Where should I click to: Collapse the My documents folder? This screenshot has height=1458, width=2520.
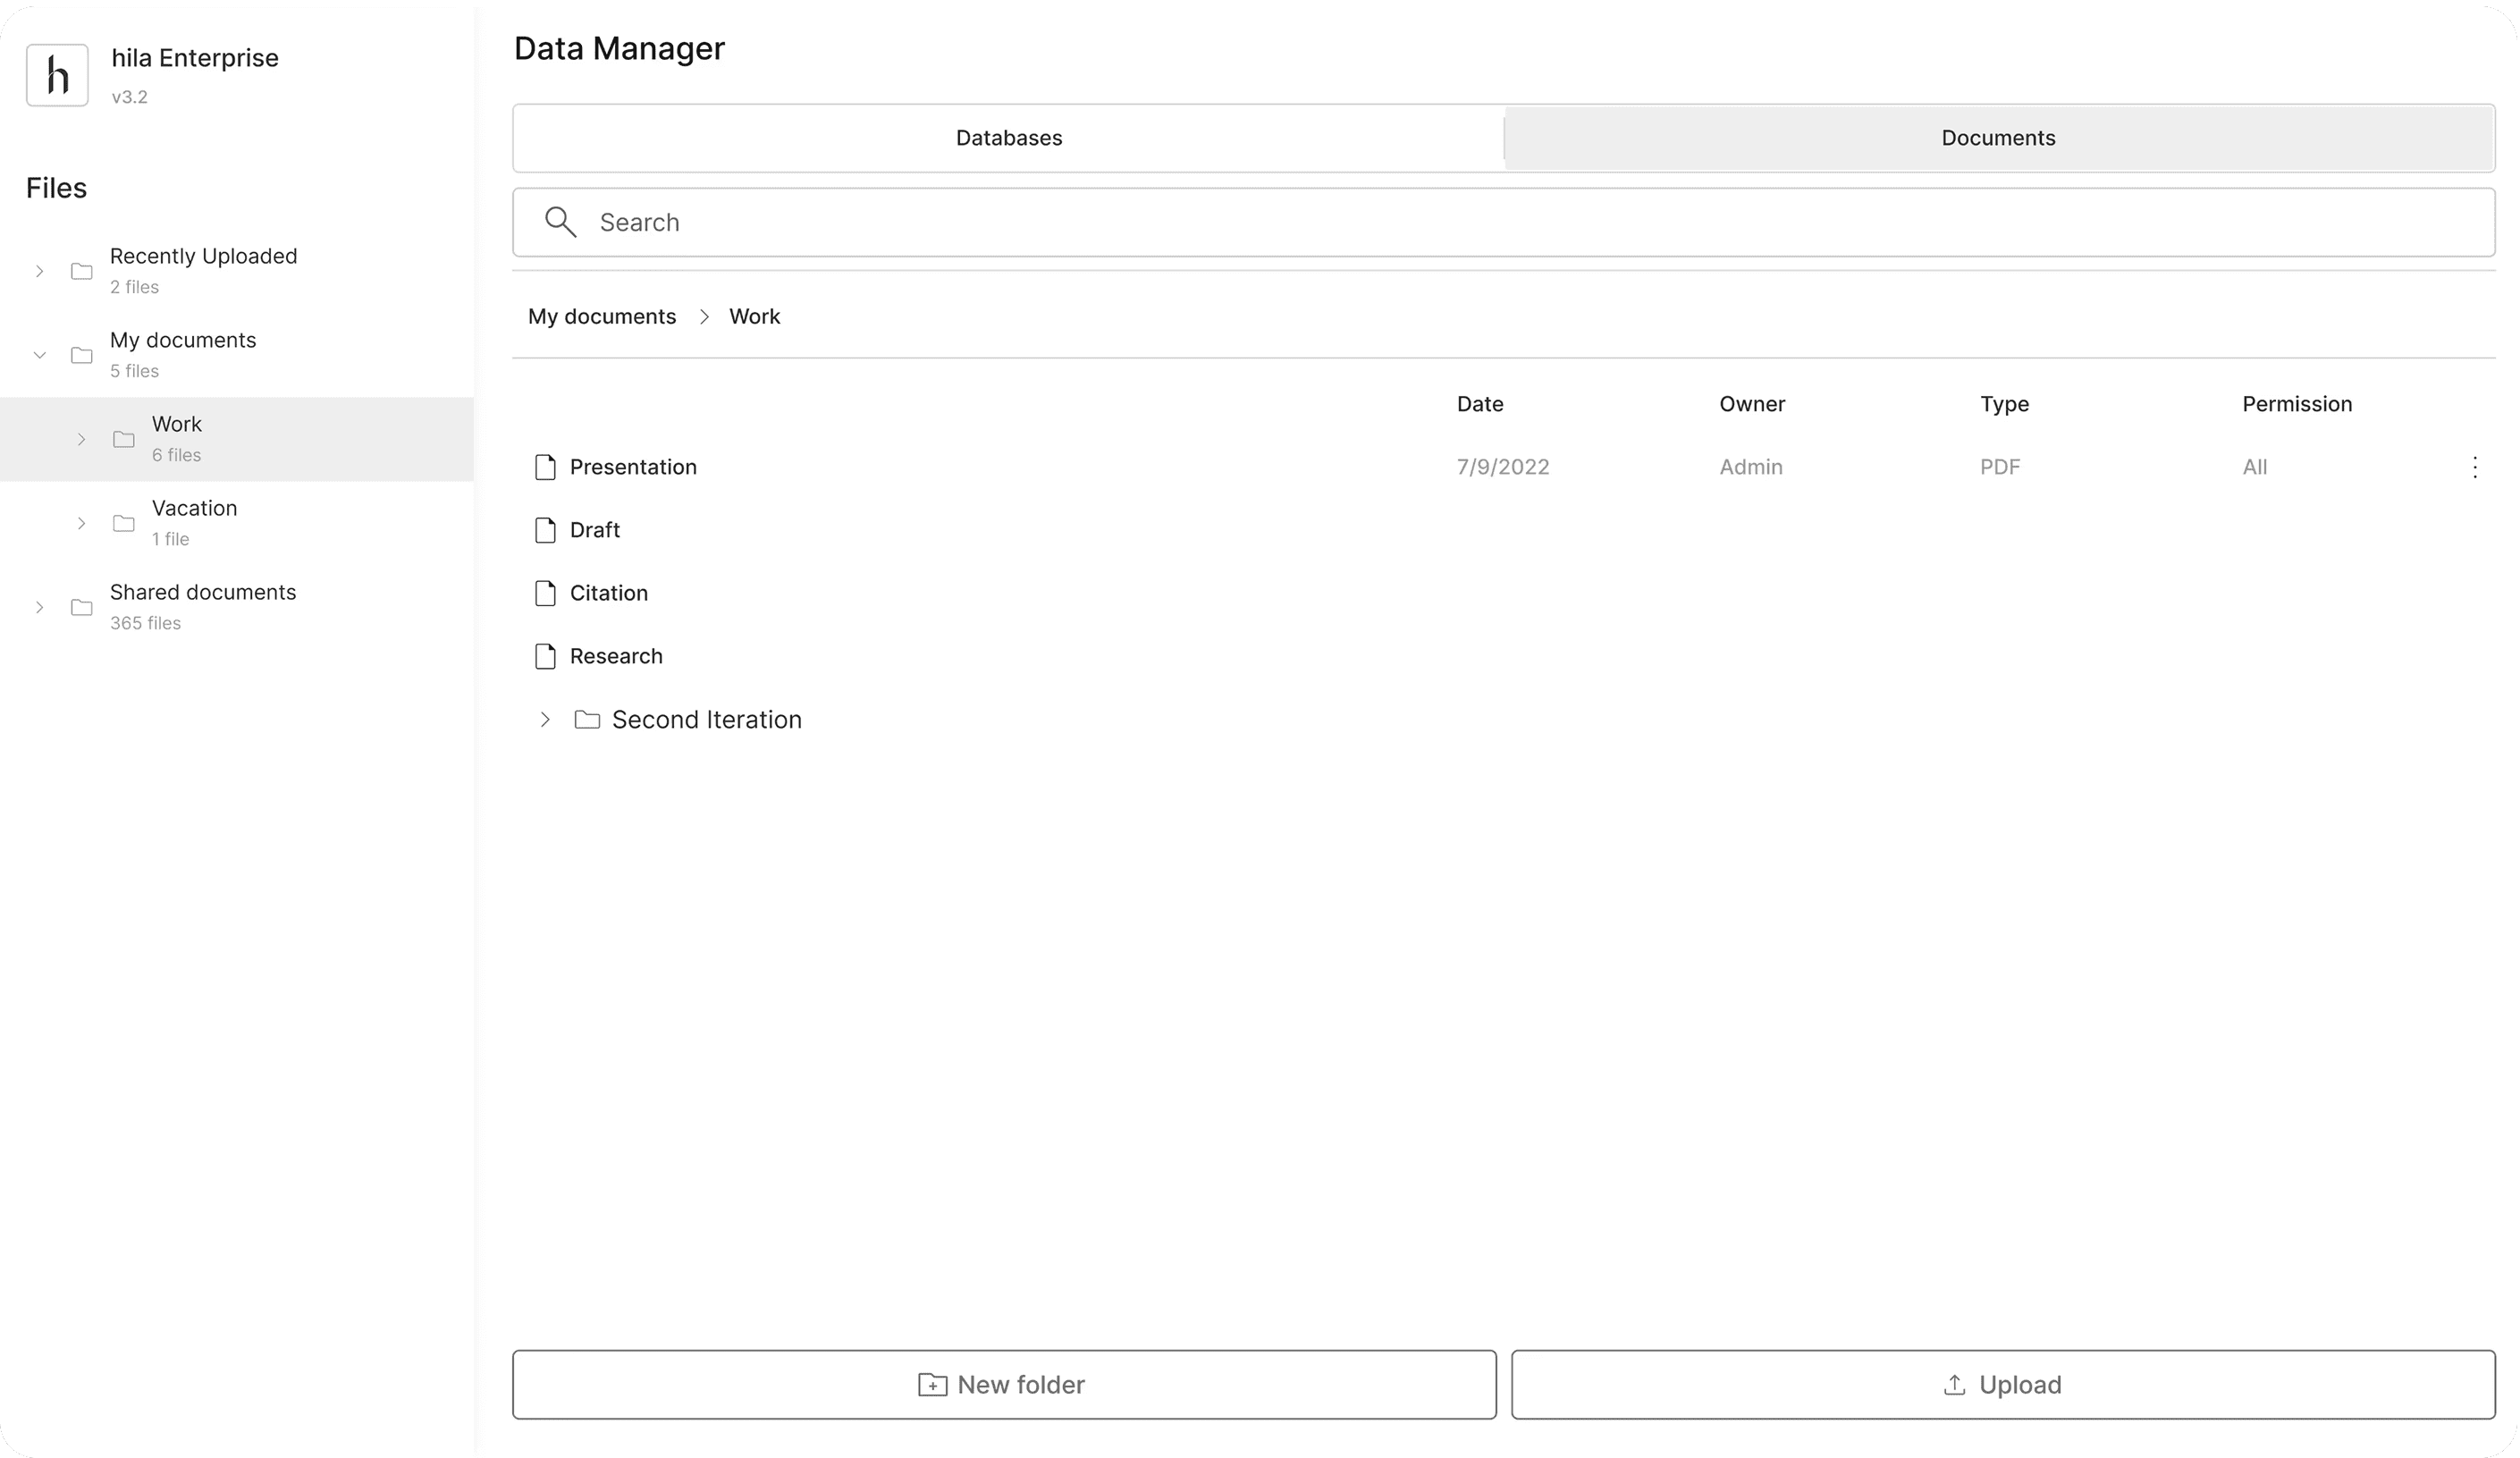[x=40, y=355]
